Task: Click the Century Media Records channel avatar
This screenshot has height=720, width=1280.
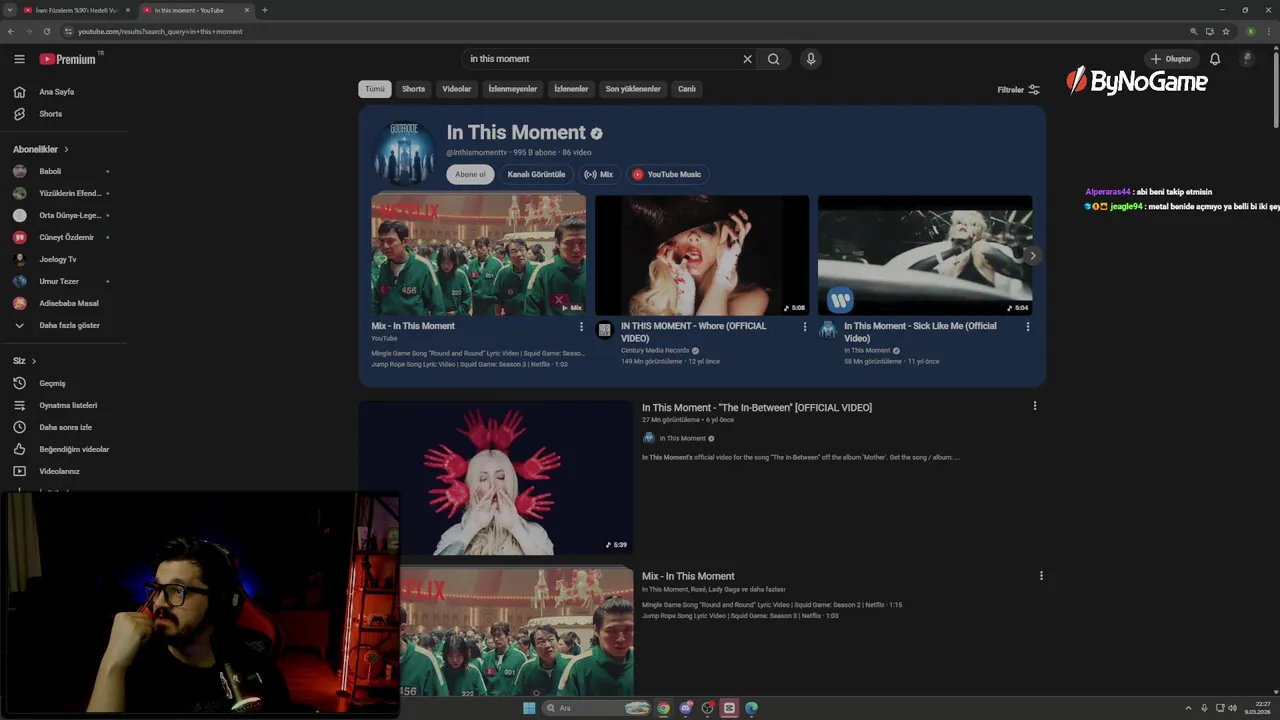Action: pos(604,330)
